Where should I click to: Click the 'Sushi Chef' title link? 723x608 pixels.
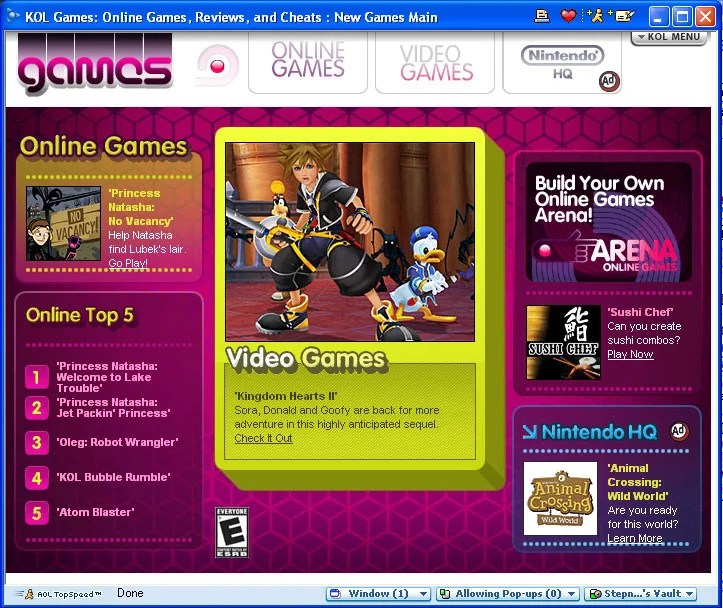click(640, 313)
